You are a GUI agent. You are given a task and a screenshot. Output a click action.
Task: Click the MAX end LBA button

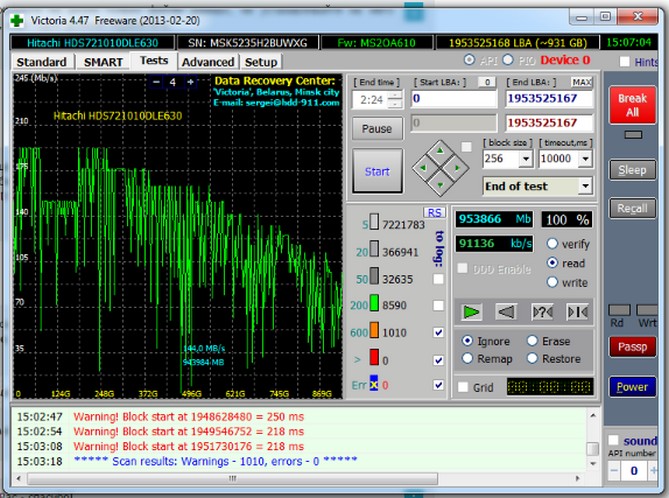point(581,81)
